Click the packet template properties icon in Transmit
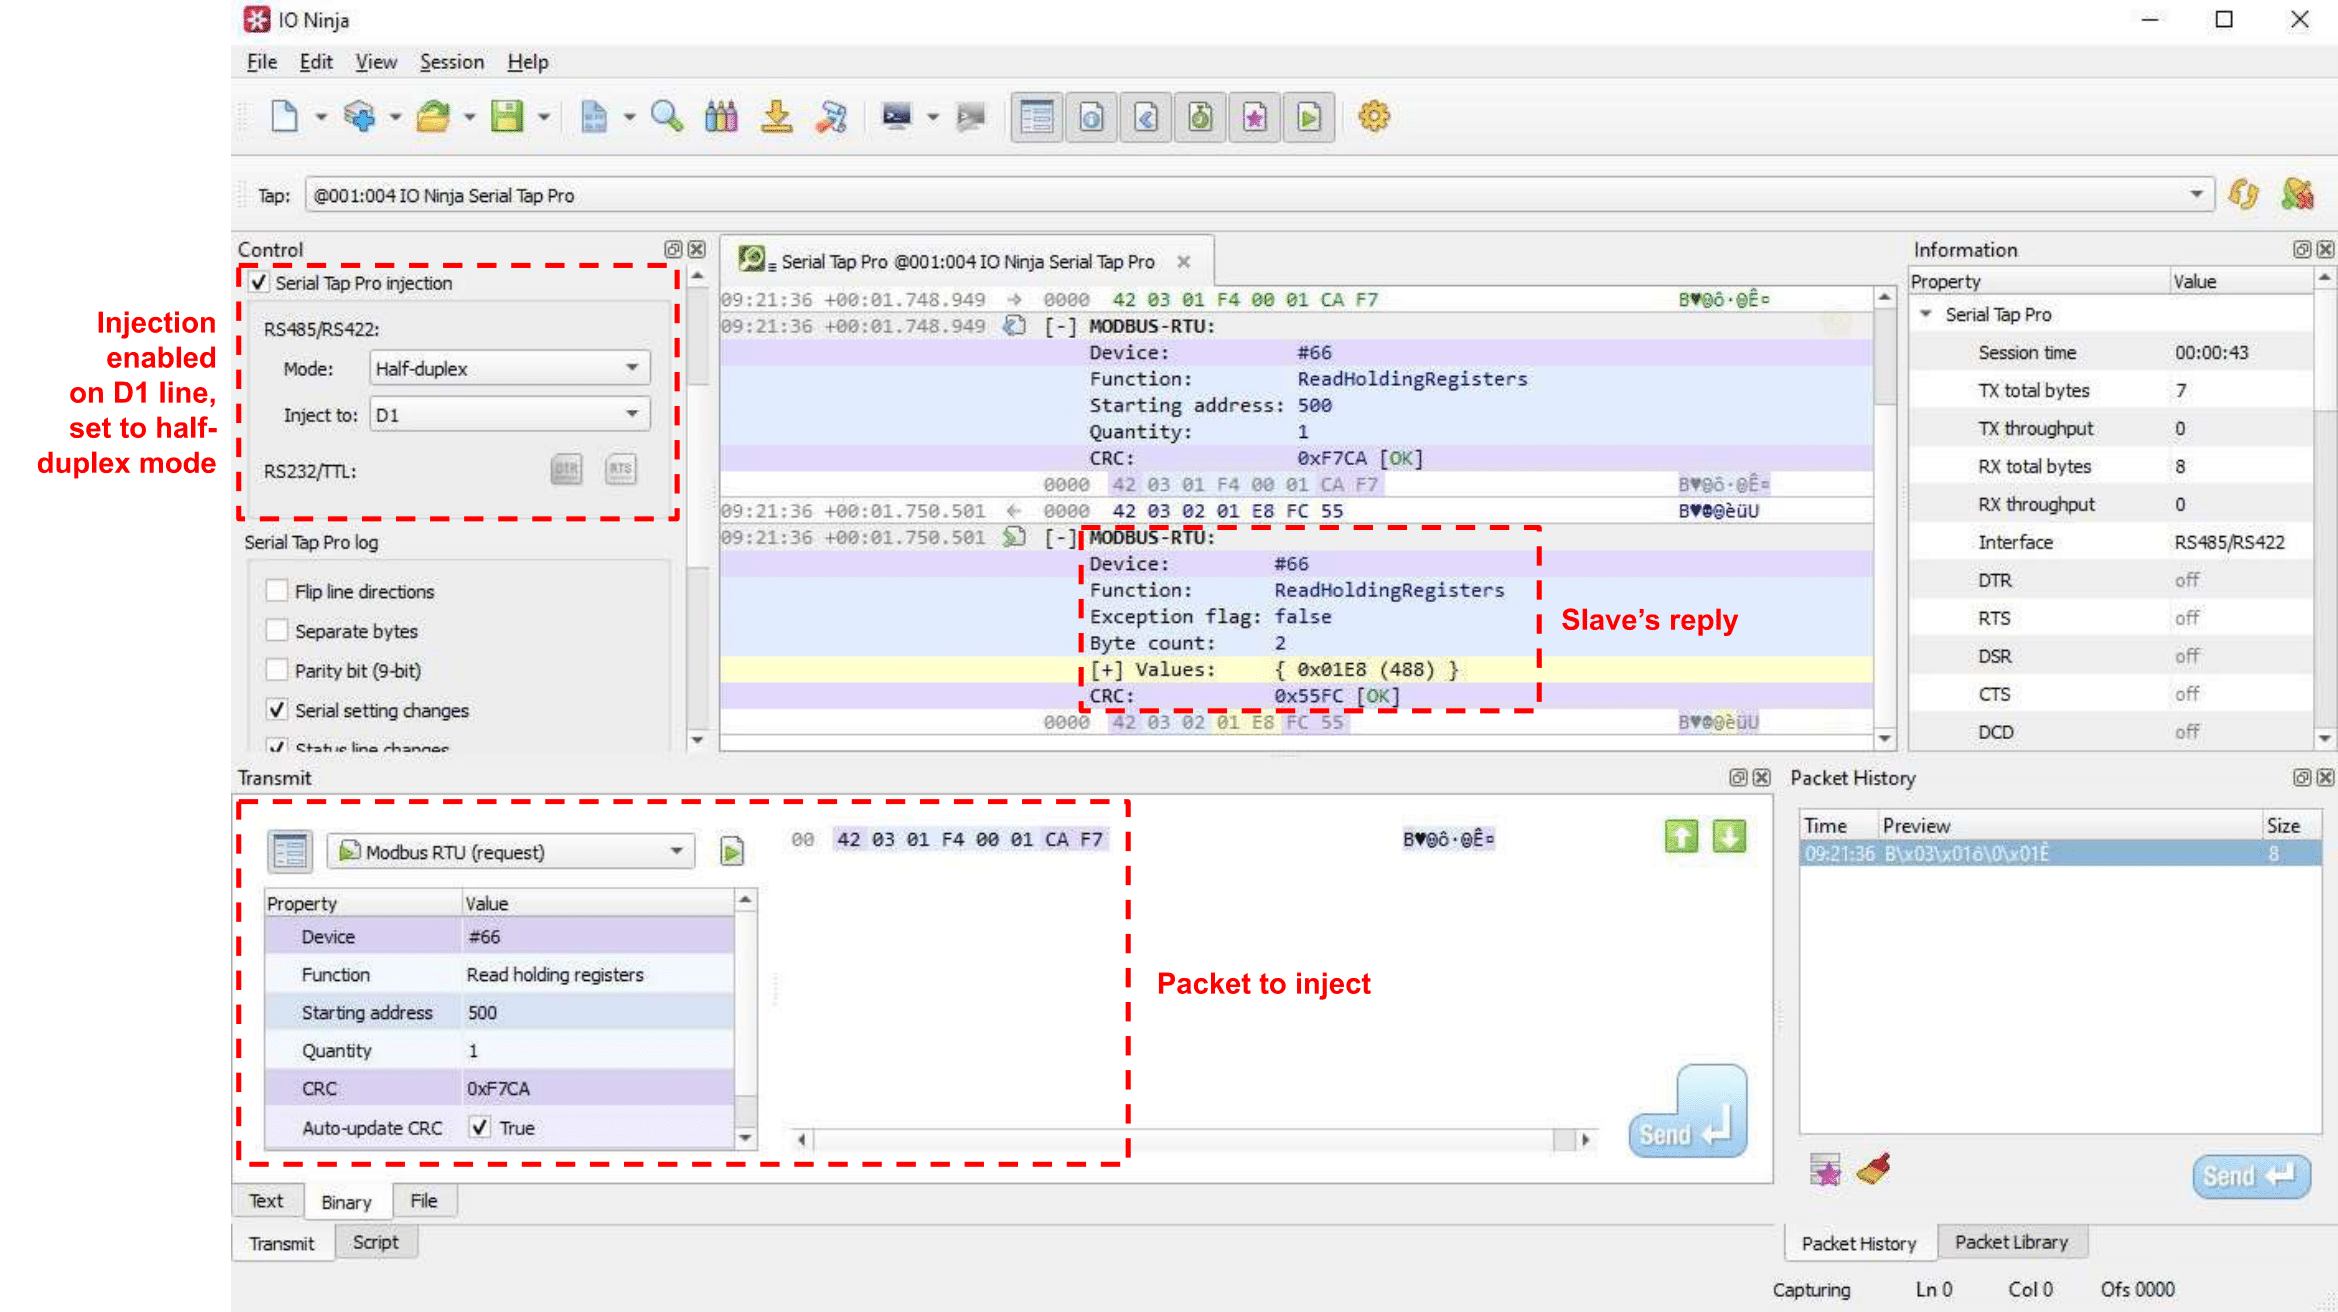 (x=290, y=851)
